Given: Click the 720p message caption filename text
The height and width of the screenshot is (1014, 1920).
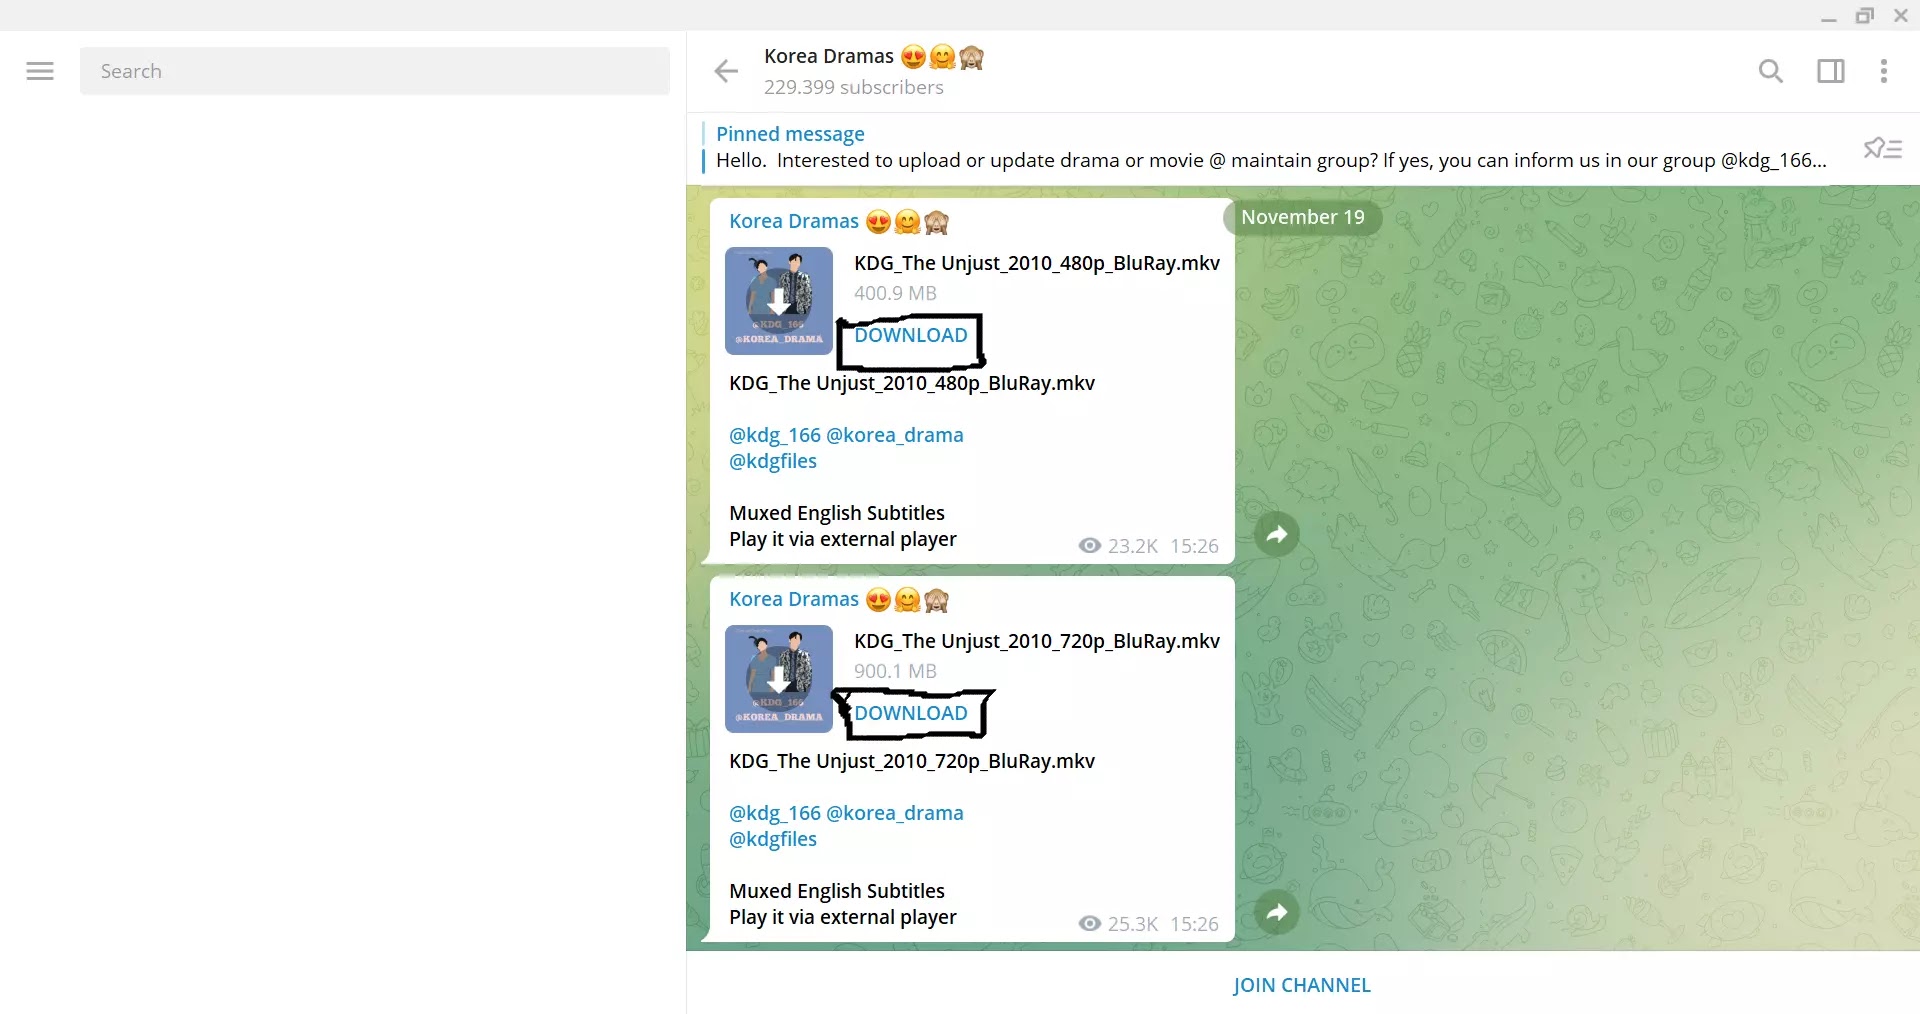Looking at the screenshot, I should pyautogui.click(x=912, y=761).
